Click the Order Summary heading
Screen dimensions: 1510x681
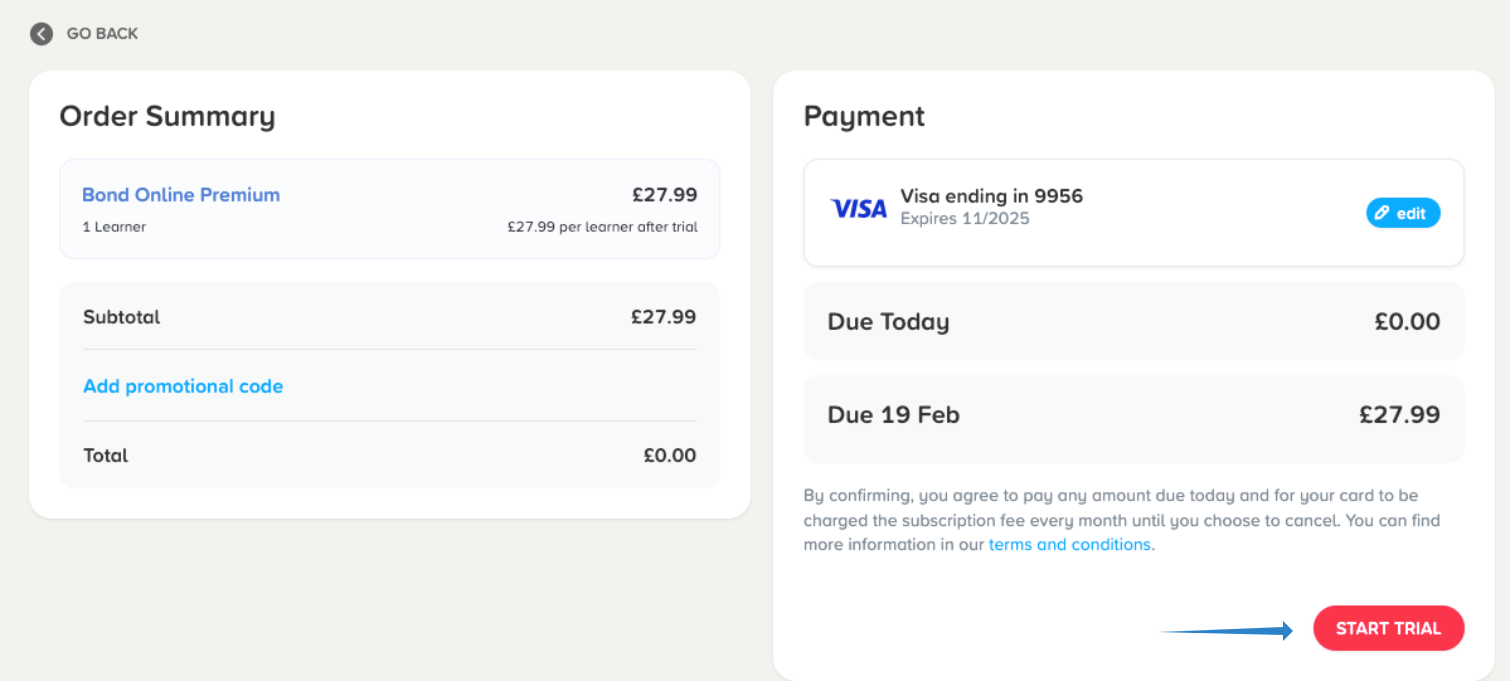tap(167, 116)
